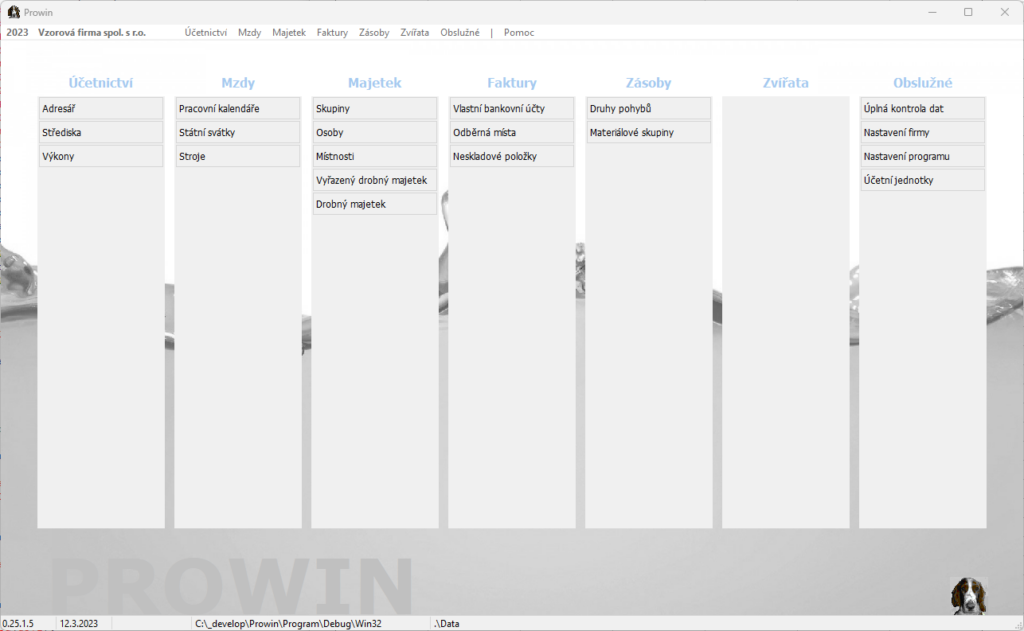Click the Účetnictví column heading
Image resolution: width=1024 pixels, height=631 pixels.
click(x=101, y=83)
